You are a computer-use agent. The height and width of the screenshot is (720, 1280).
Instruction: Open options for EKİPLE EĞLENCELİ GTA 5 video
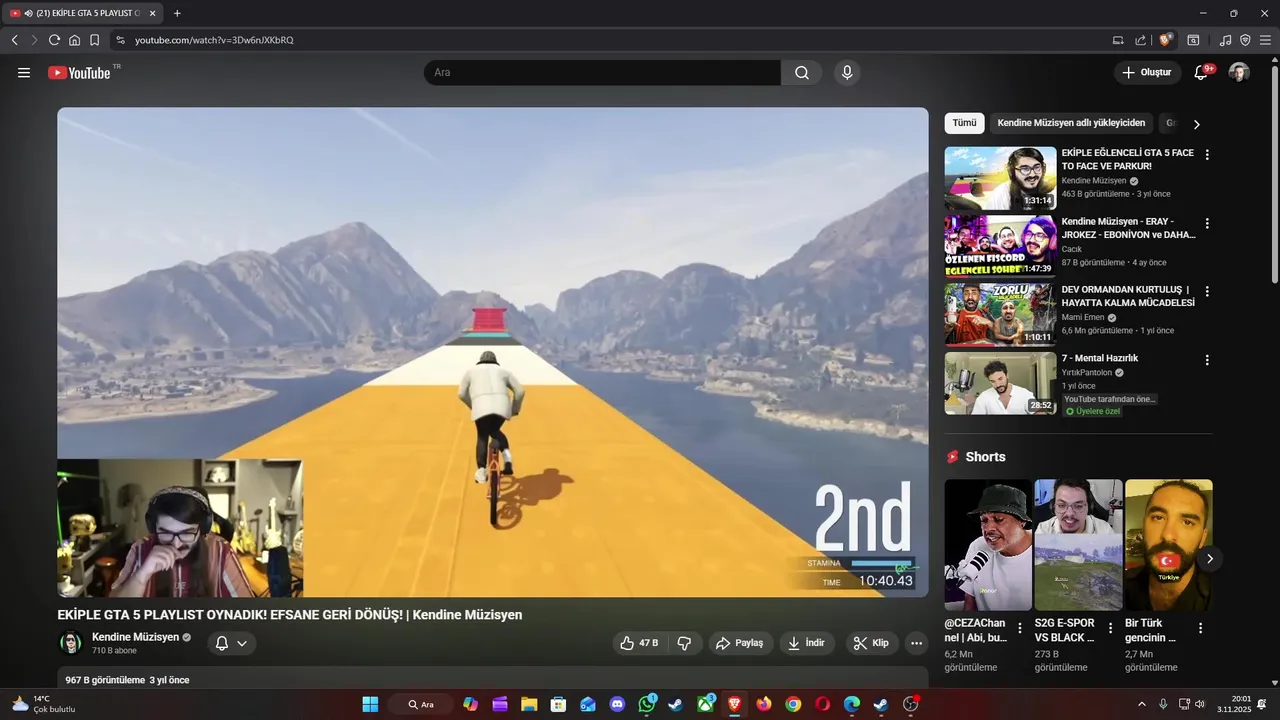pos(1207,155)
